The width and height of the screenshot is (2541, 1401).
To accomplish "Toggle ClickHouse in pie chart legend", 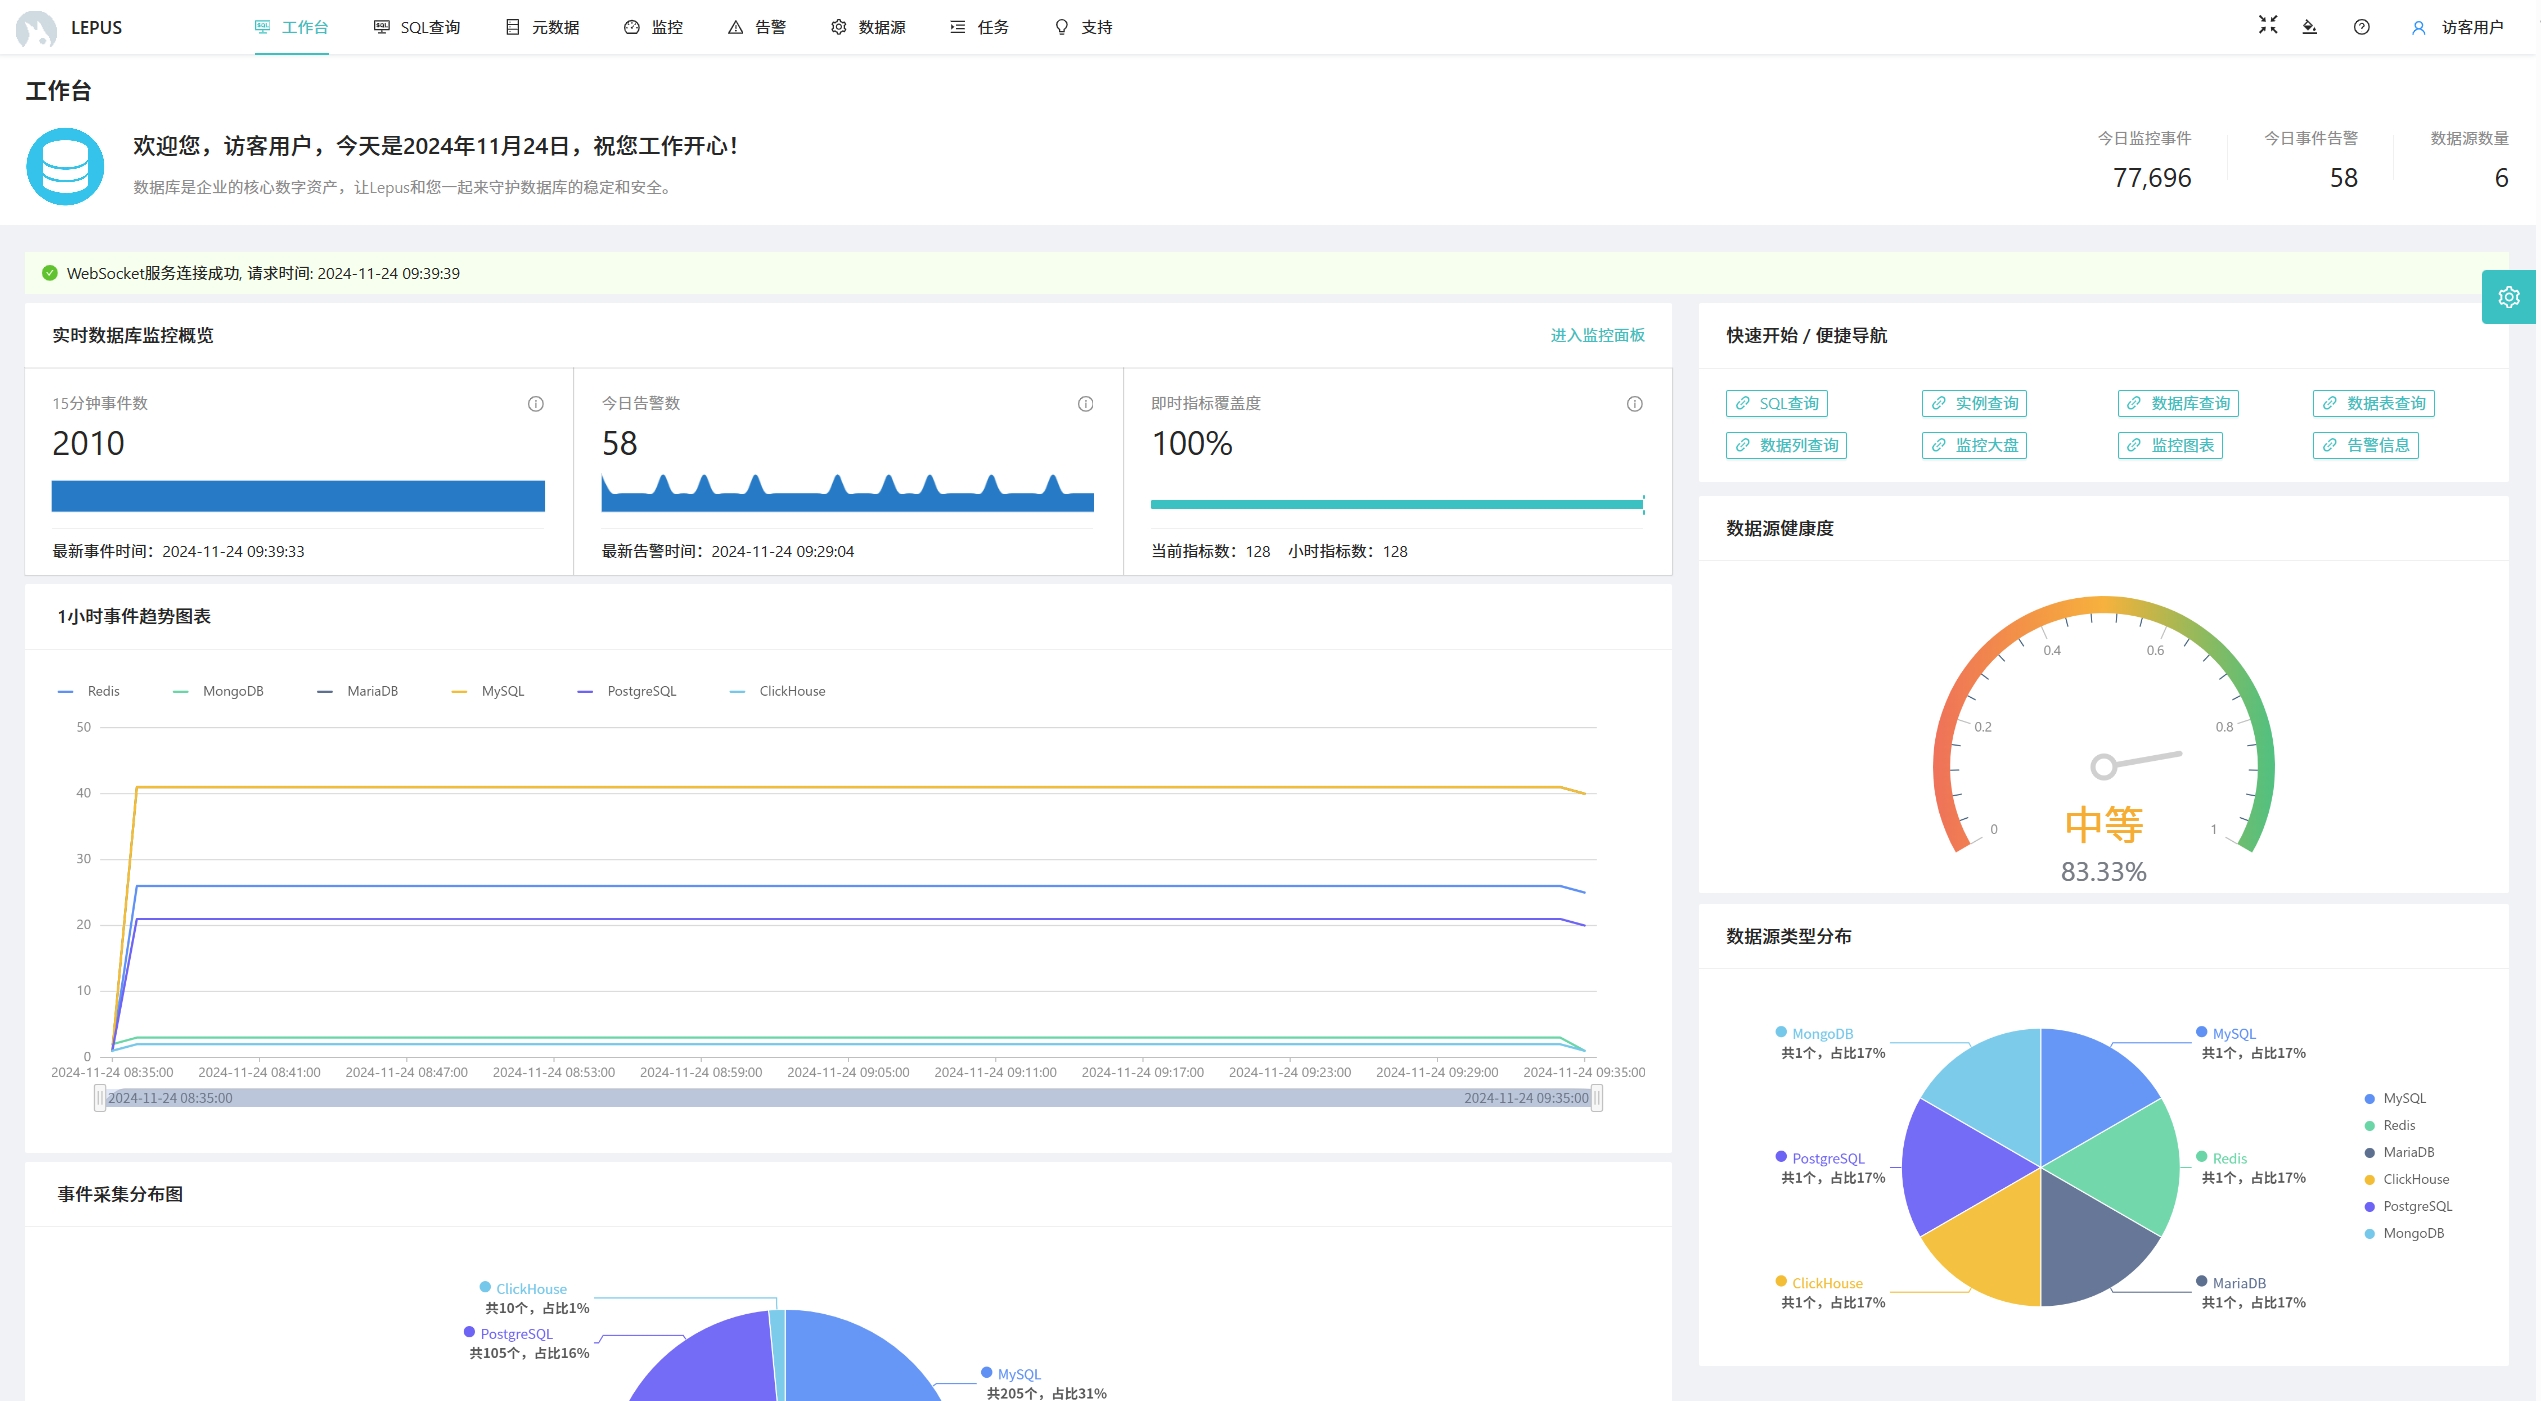I will tap(2406, 1179).
